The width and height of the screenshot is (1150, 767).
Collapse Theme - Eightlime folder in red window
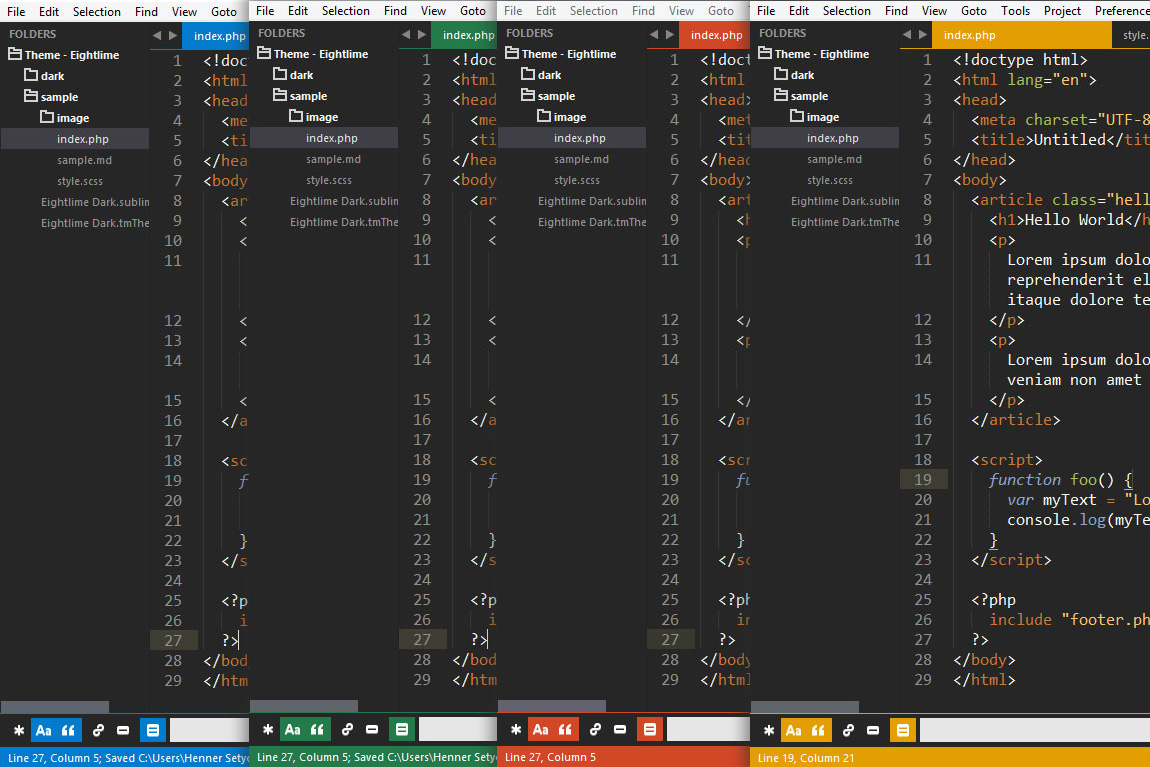point(512,54)
